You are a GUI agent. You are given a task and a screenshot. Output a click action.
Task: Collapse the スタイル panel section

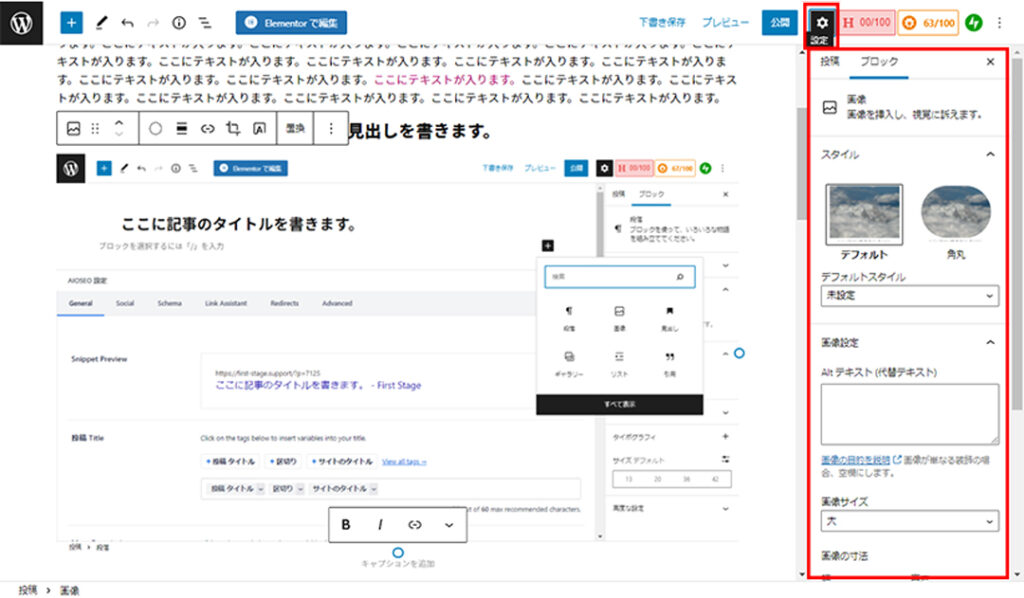tap(990, 155)
